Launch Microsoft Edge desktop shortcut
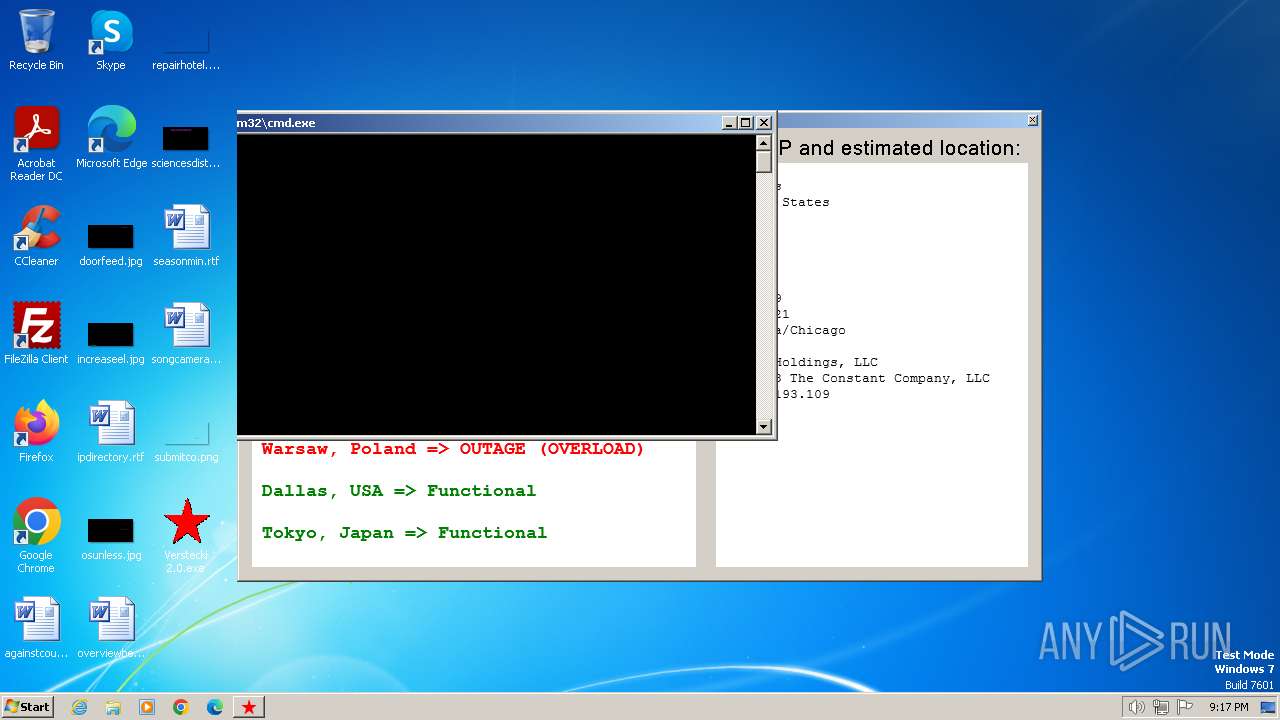Image resolution: width=1280 pixels, height=720 pixels. 111,138
